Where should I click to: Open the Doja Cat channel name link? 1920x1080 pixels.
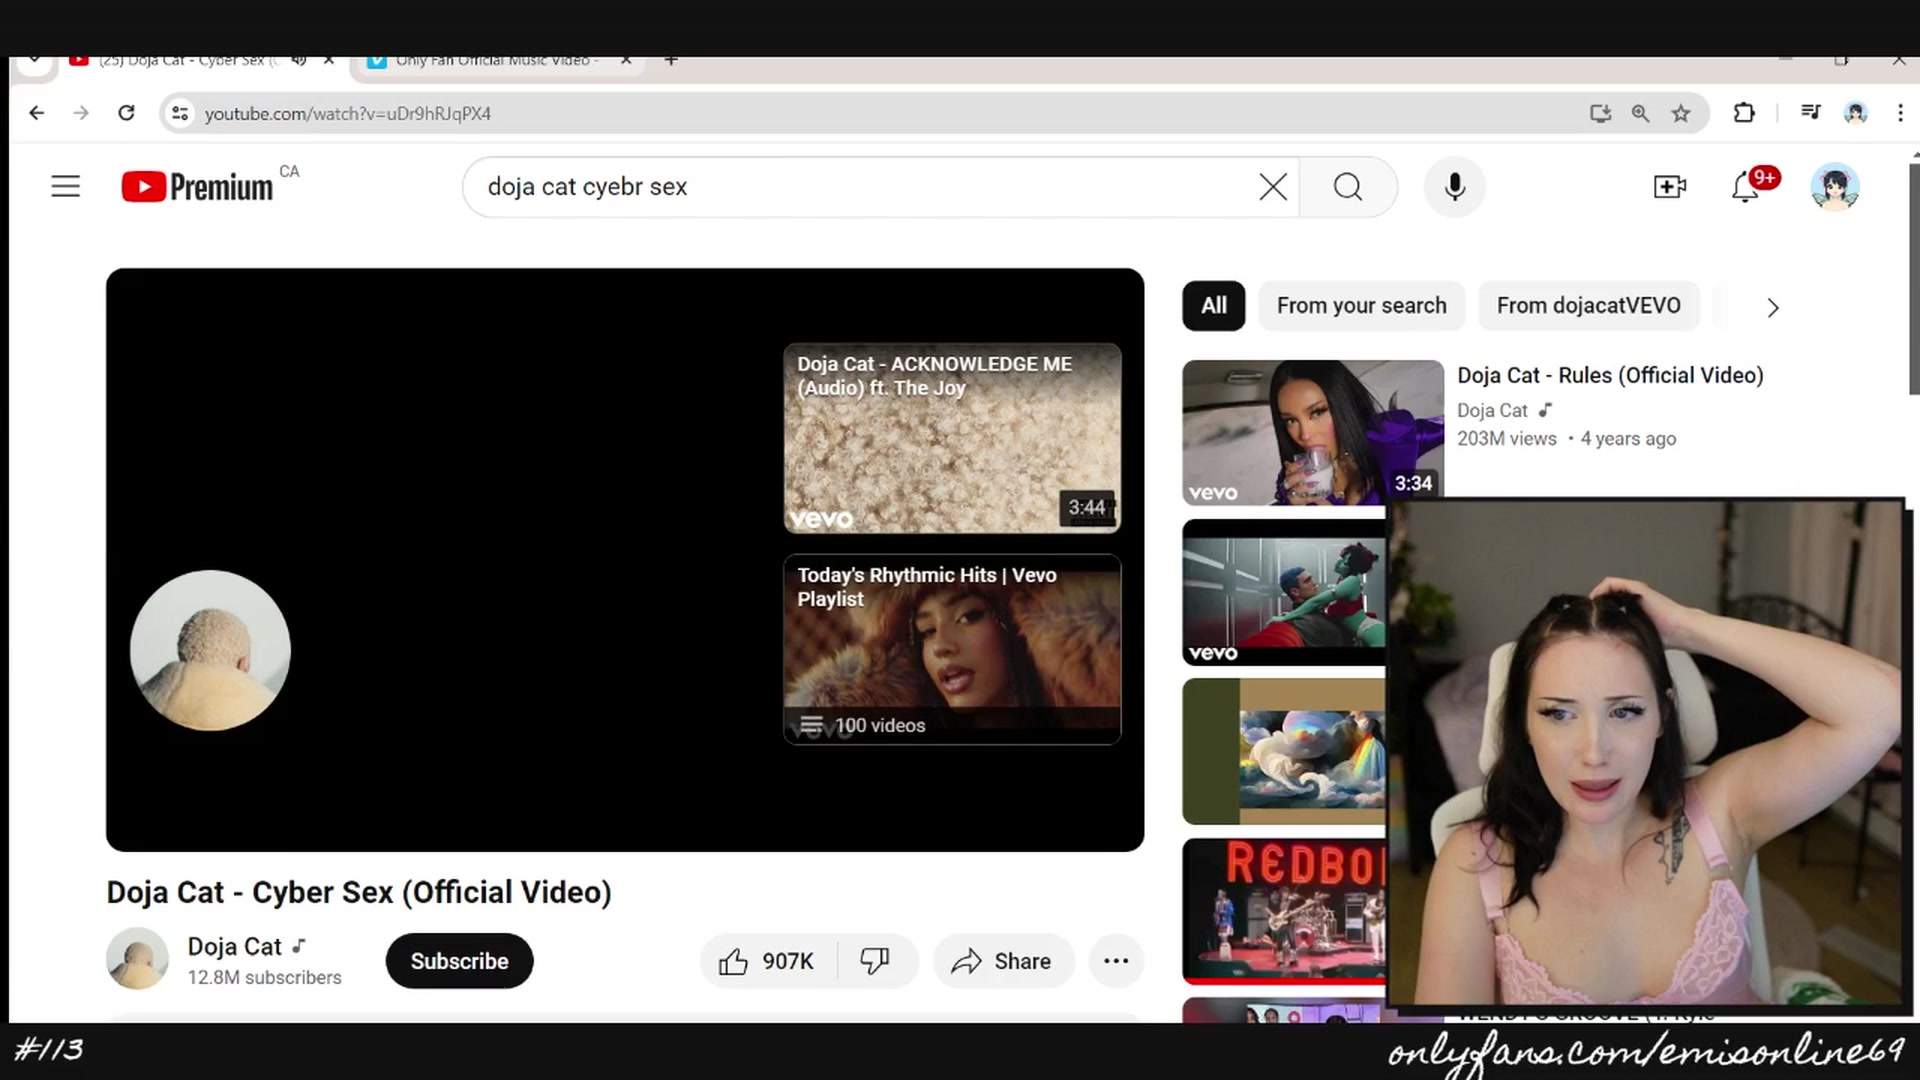235,946
